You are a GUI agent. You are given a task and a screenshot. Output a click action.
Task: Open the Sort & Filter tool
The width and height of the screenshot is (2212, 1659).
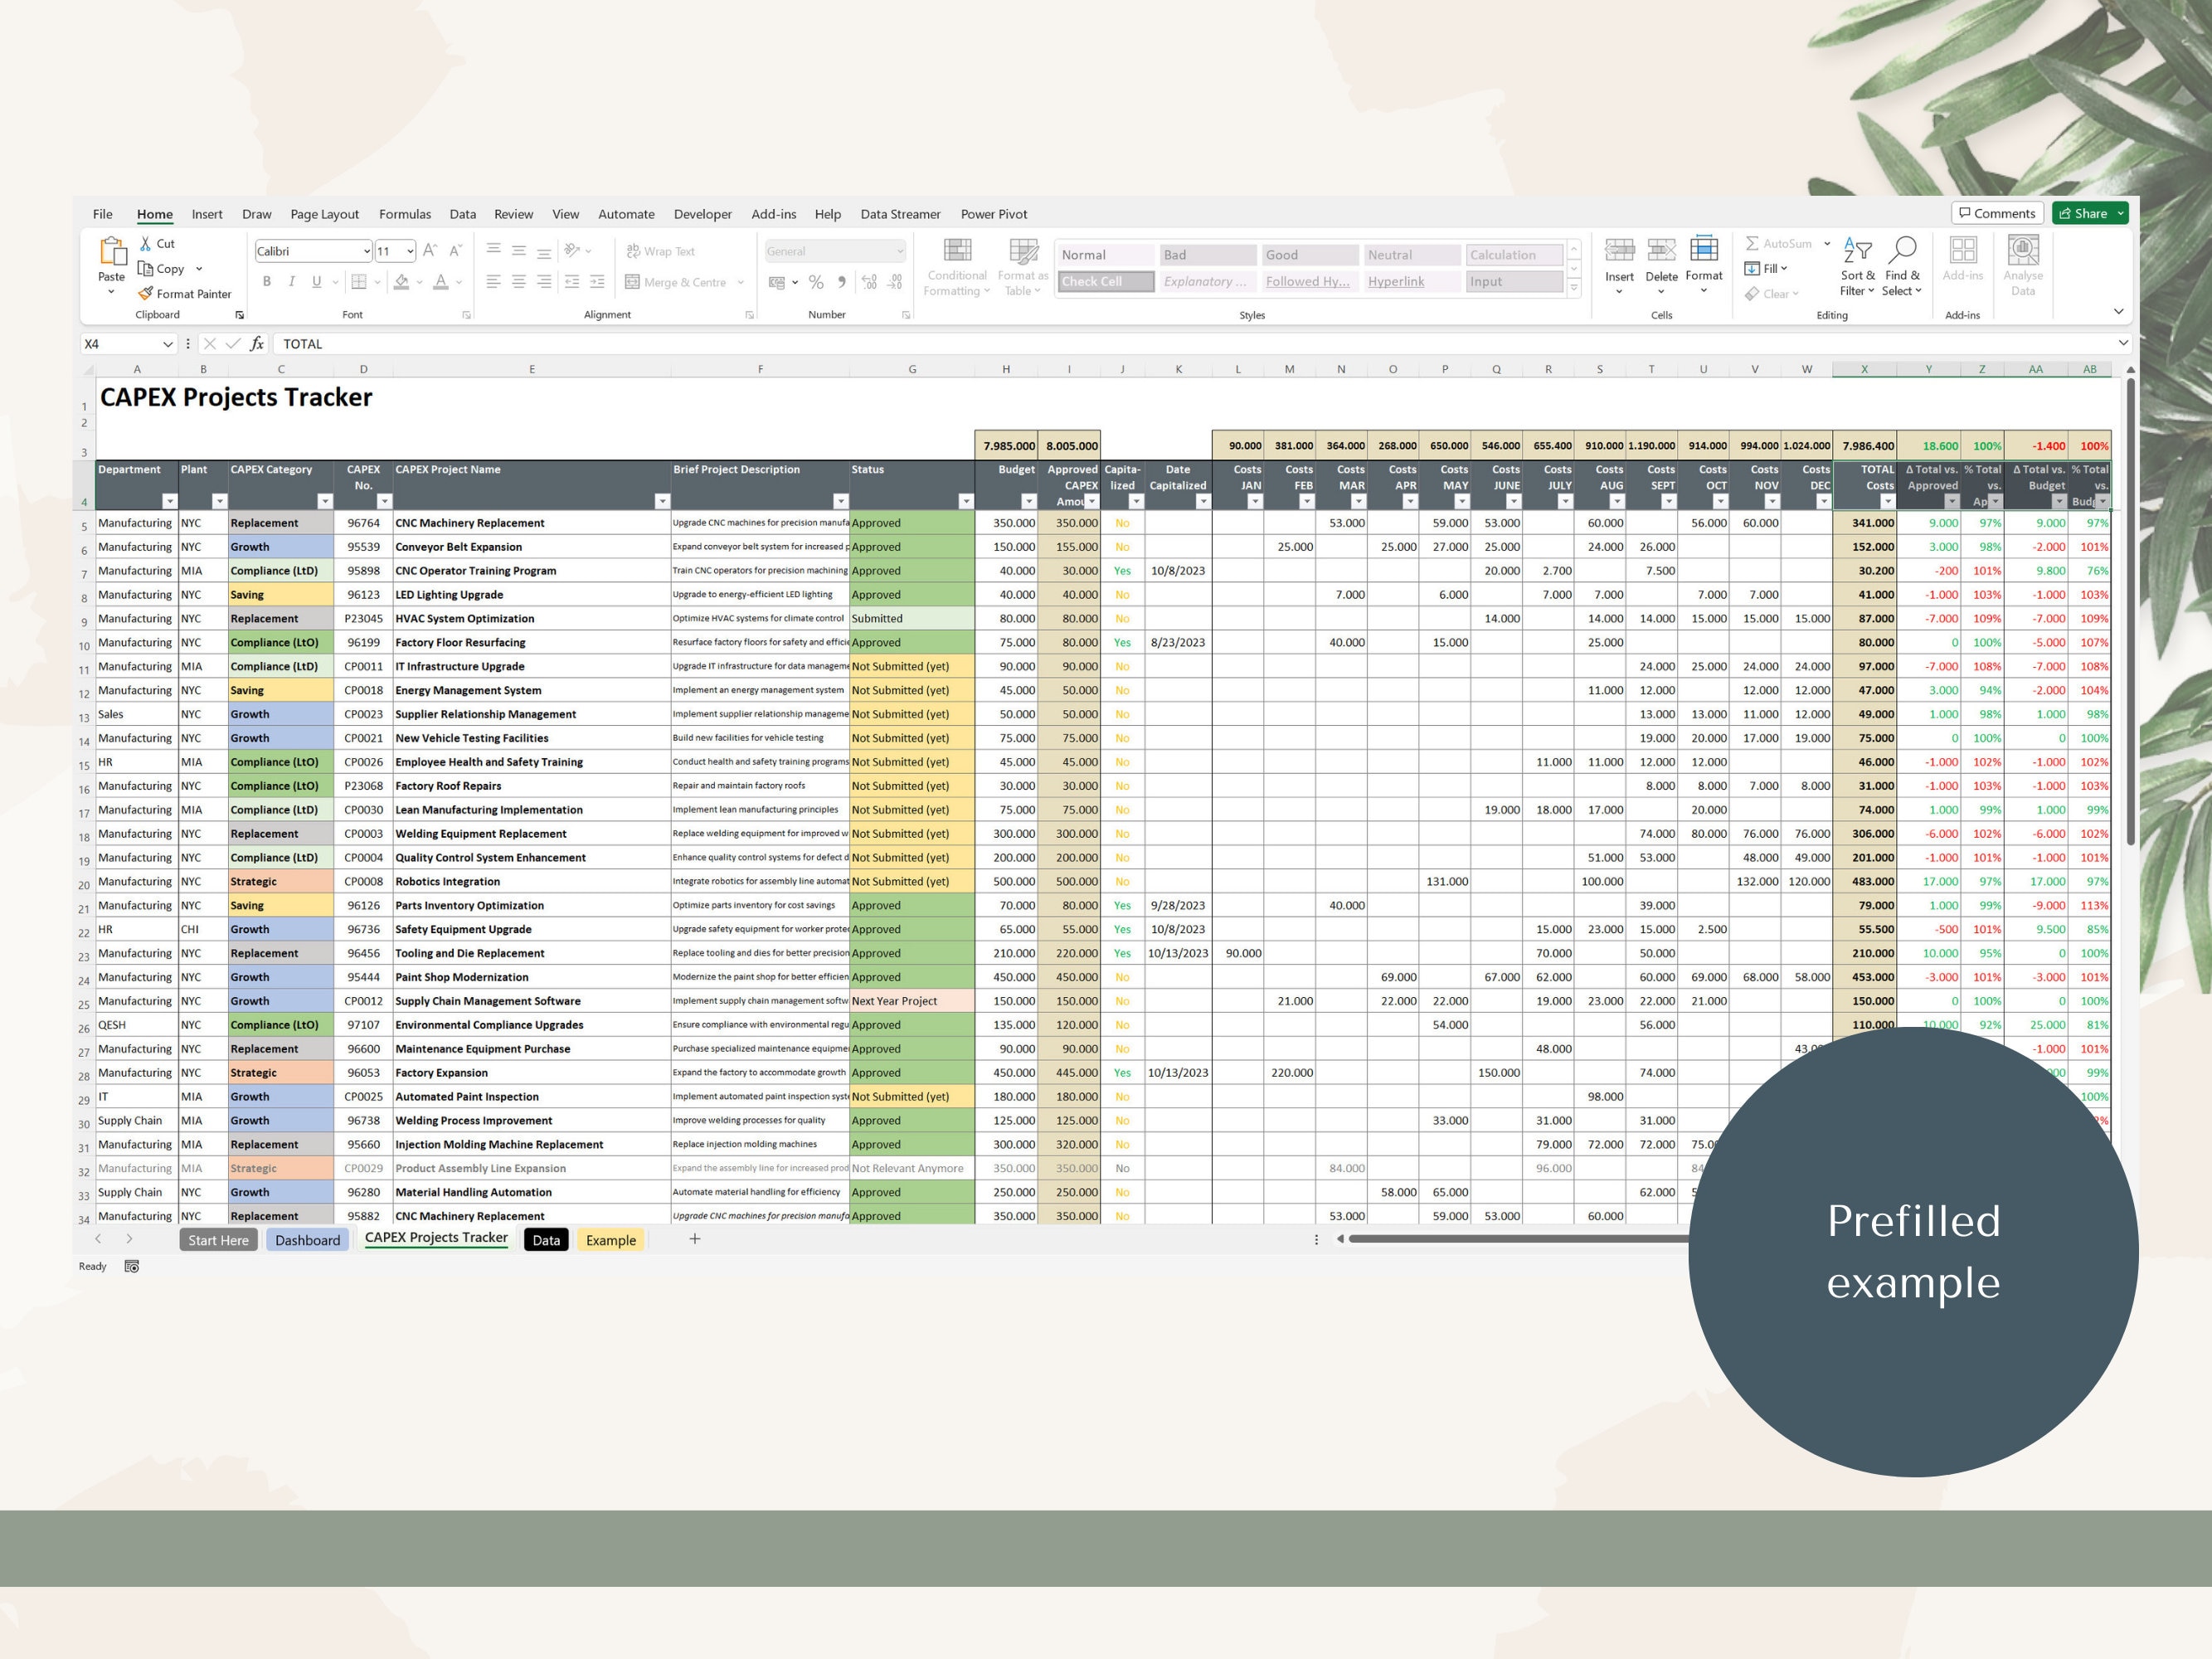coord(1857,267)
